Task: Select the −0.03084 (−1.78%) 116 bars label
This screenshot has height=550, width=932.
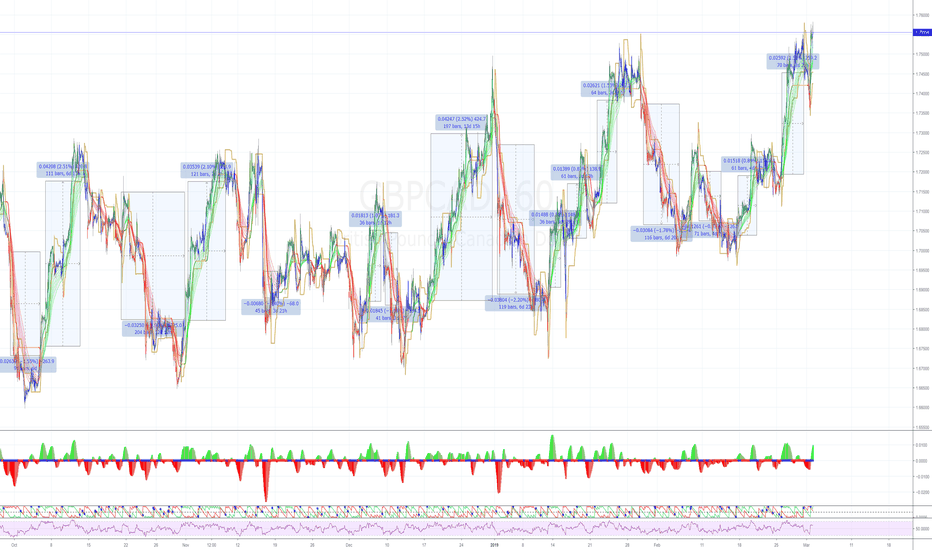Action: point(662,234)
